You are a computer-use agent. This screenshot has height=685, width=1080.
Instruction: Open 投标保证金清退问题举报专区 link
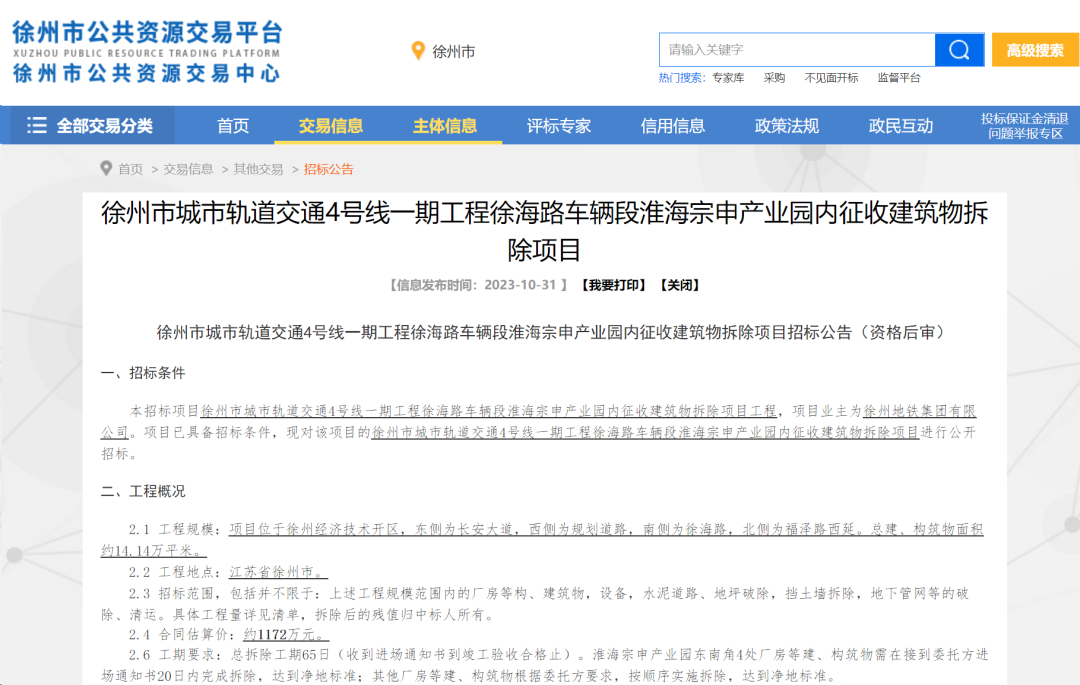(x=1025, y=126)
